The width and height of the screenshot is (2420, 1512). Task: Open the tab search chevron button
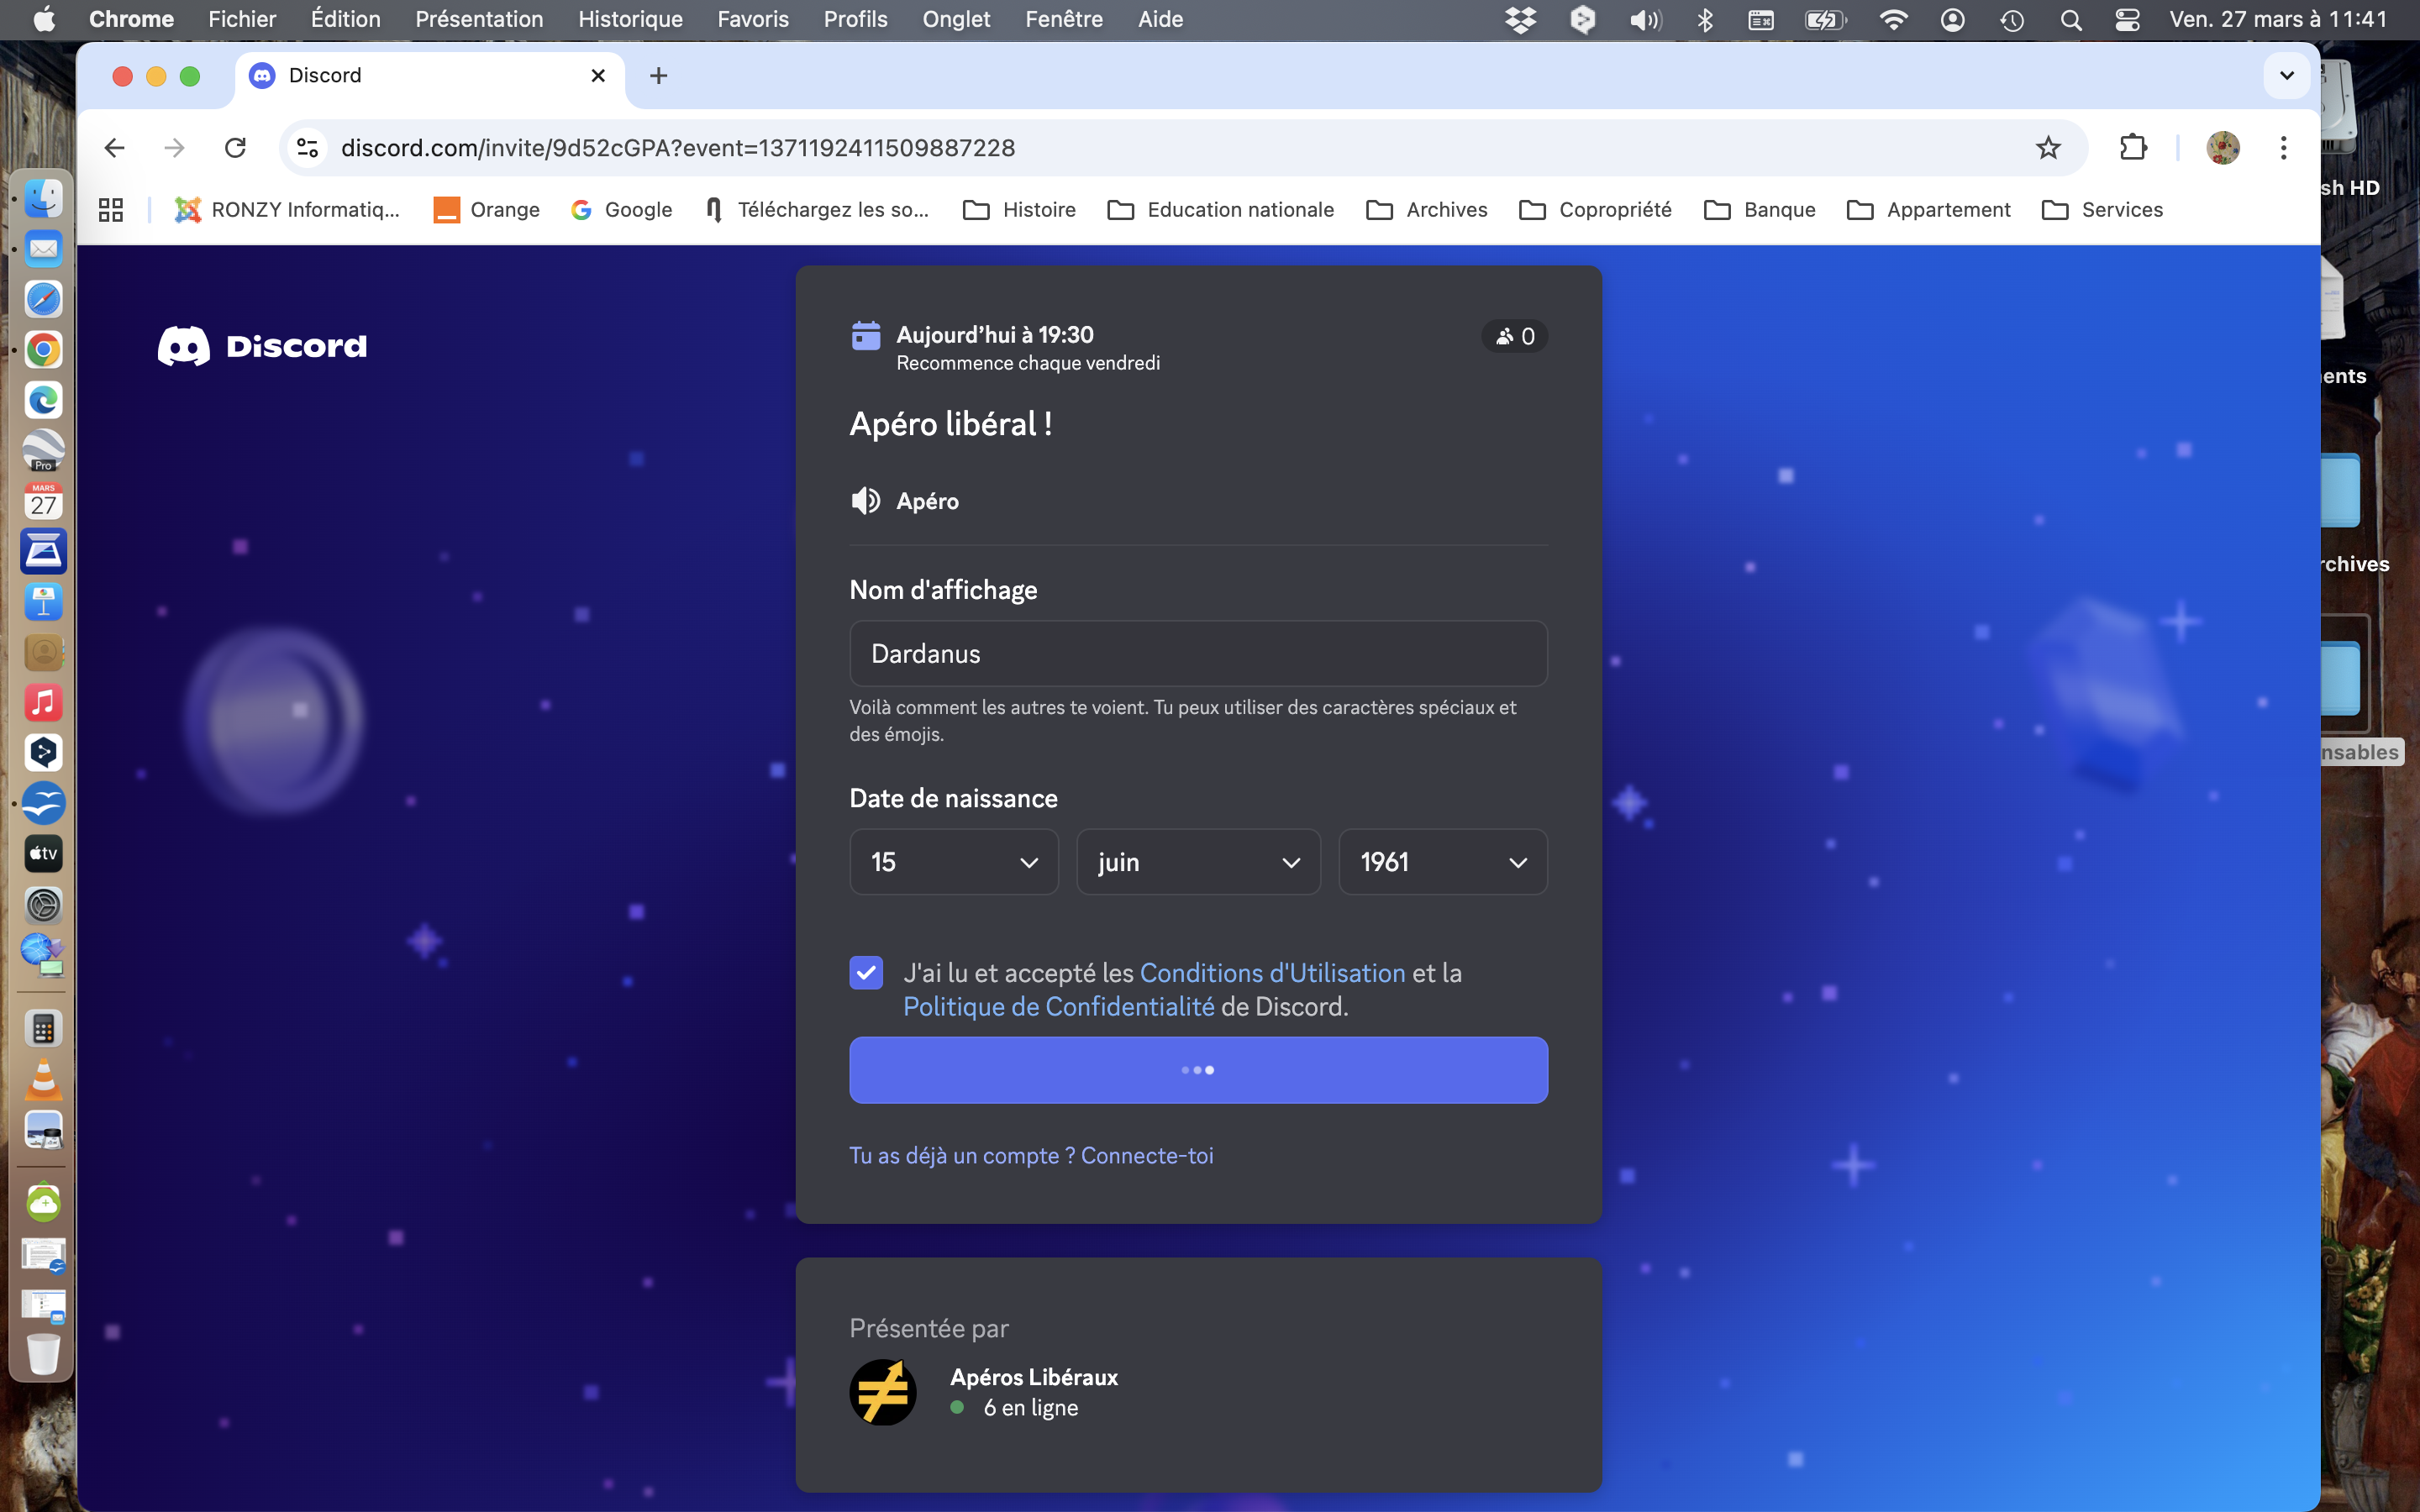[x=2286, y=76]
